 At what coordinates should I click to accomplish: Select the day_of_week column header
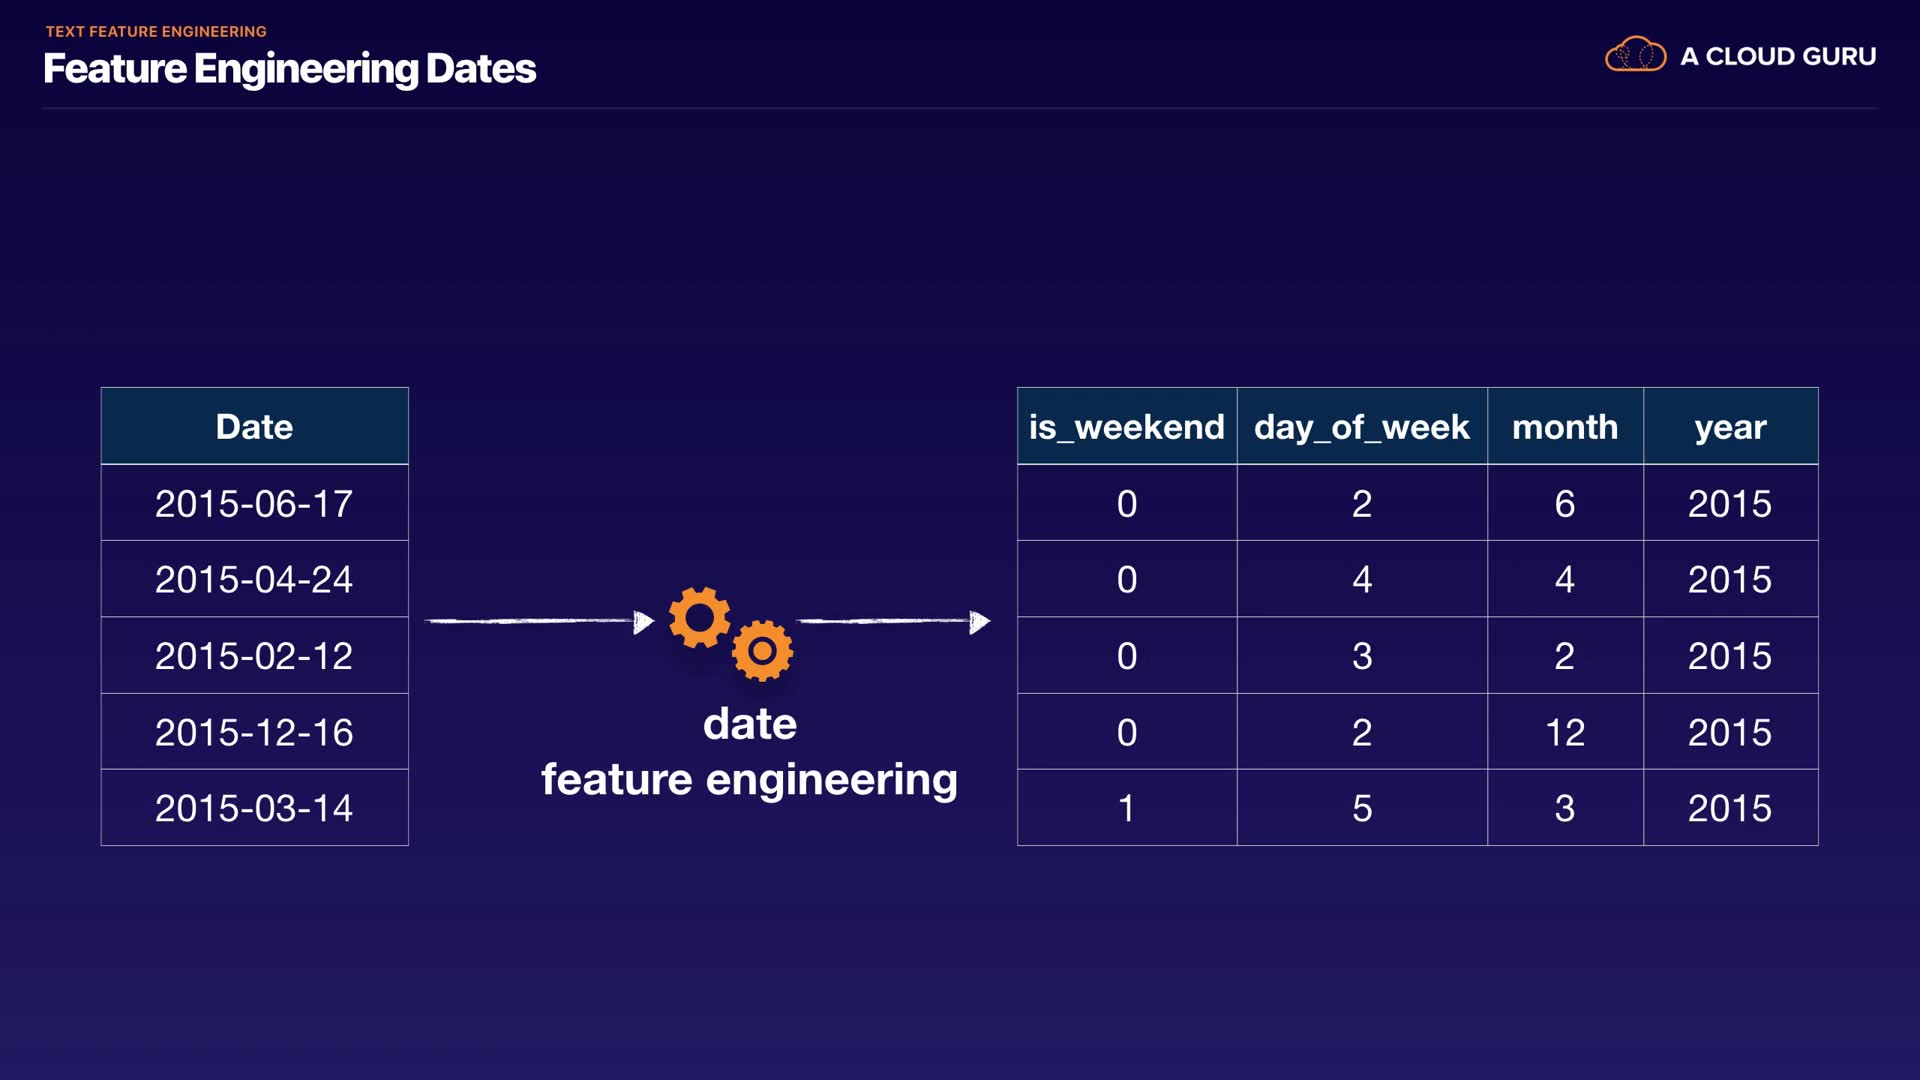tap(1361, 427)
